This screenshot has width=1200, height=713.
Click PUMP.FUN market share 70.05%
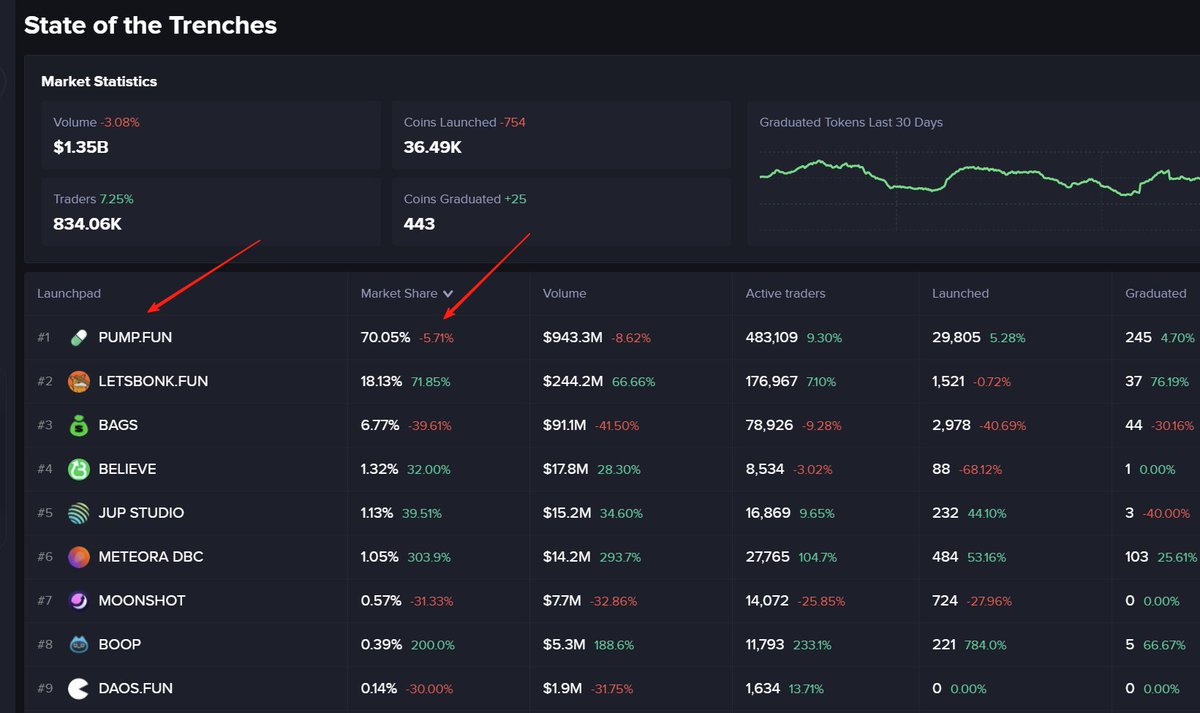(x=386, y=338)
